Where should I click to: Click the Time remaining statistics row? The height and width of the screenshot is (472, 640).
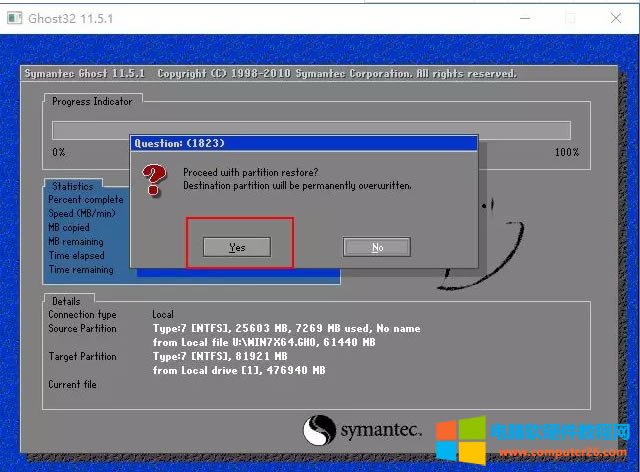81,270
